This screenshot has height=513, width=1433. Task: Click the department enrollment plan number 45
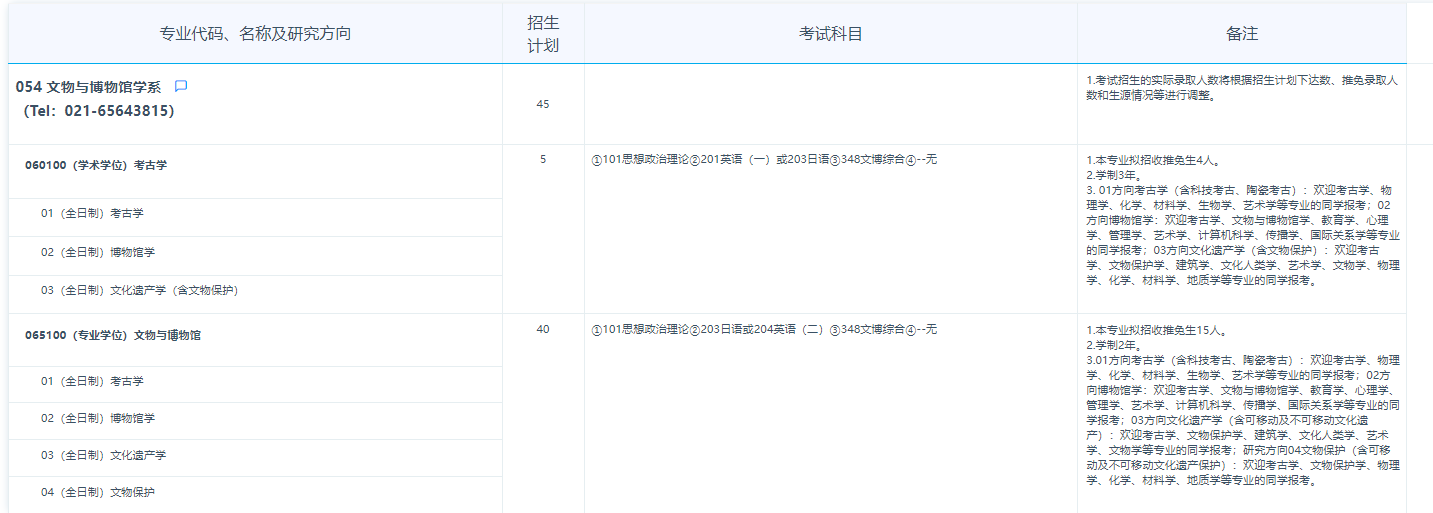coord(543,104)
